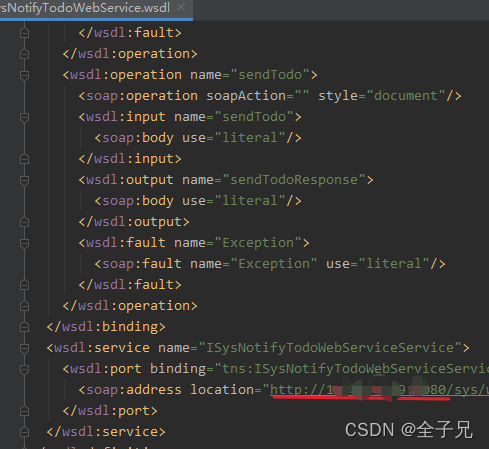Collapse the wsdl:fault name="Exception" block
489x449 pixels.
[24, 243]
